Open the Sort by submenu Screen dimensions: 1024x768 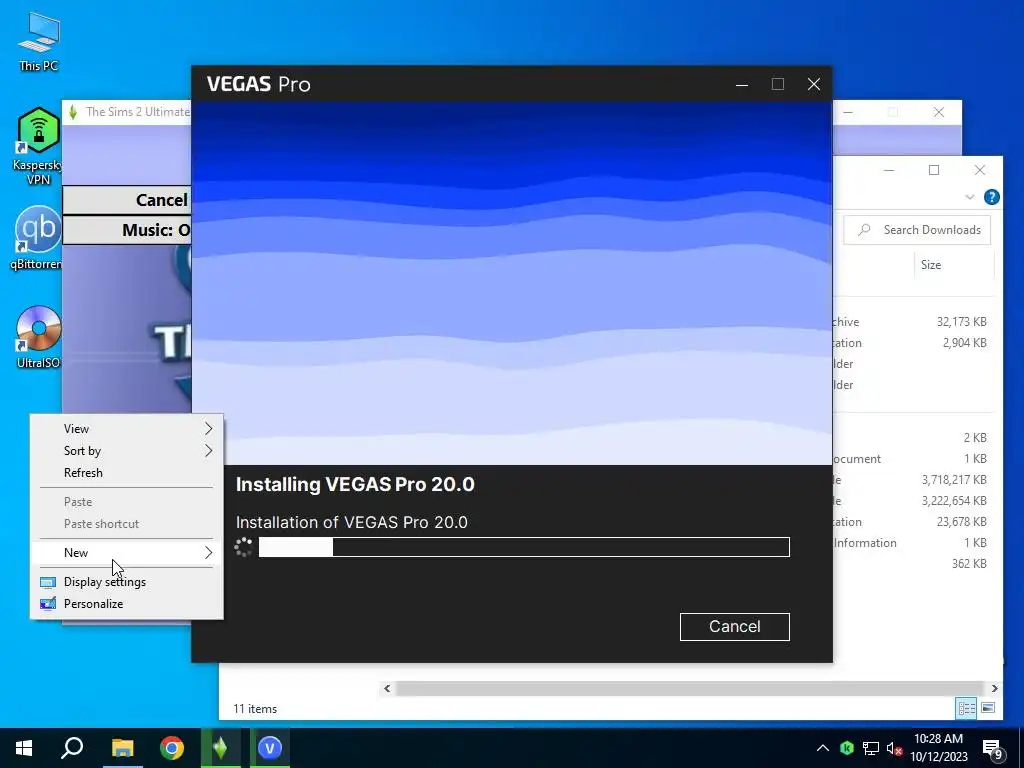(x=127, y=451)
